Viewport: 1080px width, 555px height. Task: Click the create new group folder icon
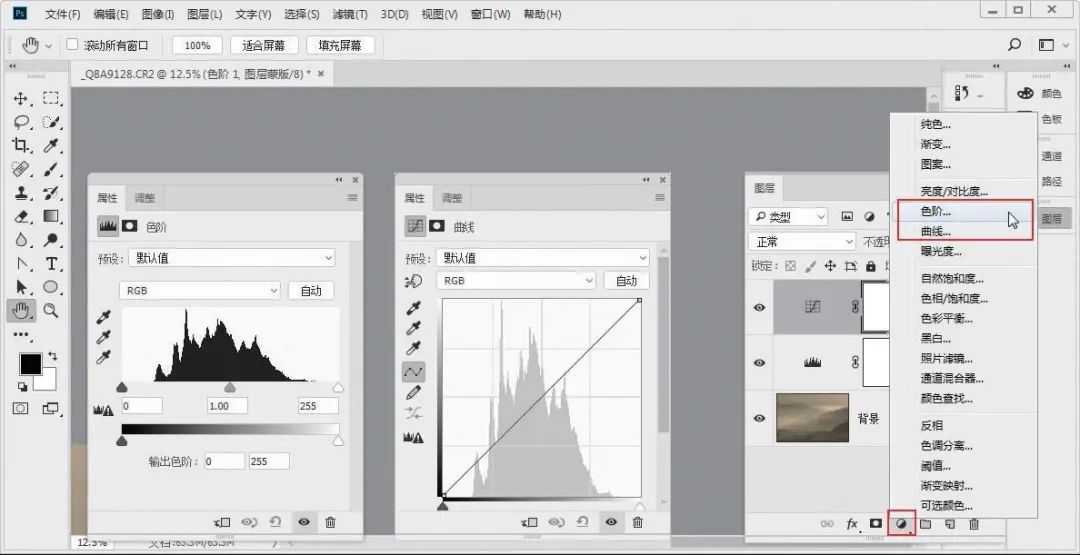point(926,524)
